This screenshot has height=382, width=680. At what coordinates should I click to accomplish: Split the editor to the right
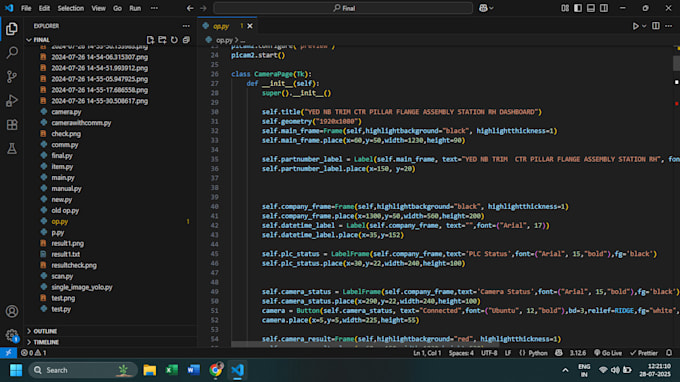(x=656, y=26)
